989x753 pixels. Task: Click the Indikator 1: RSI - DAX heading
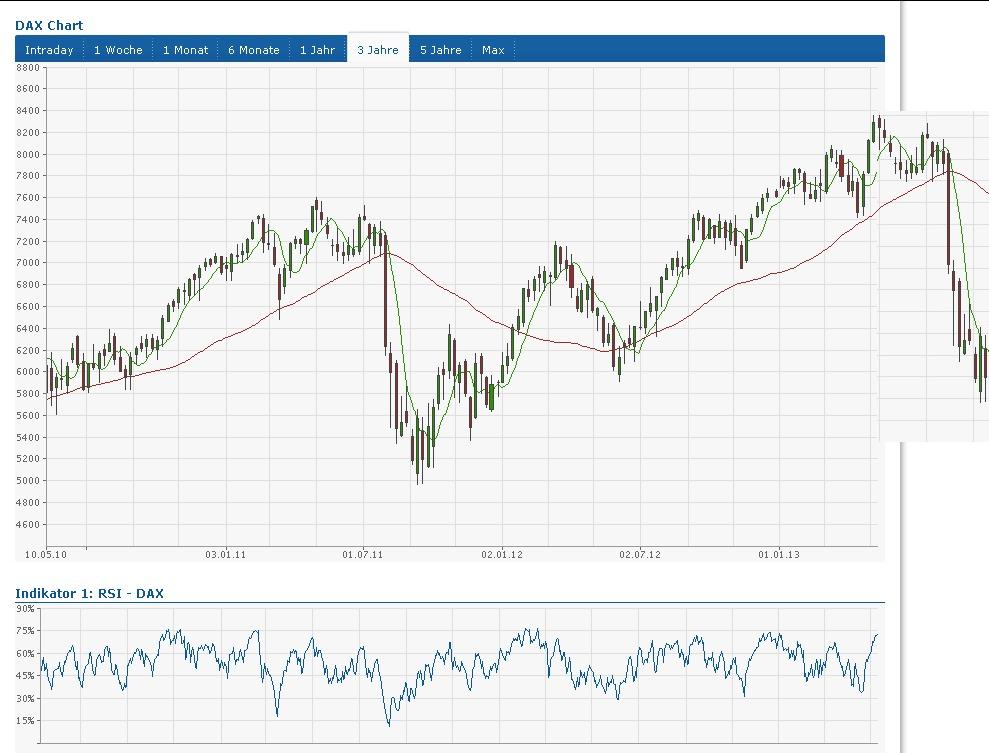click(x=89, y=593)
